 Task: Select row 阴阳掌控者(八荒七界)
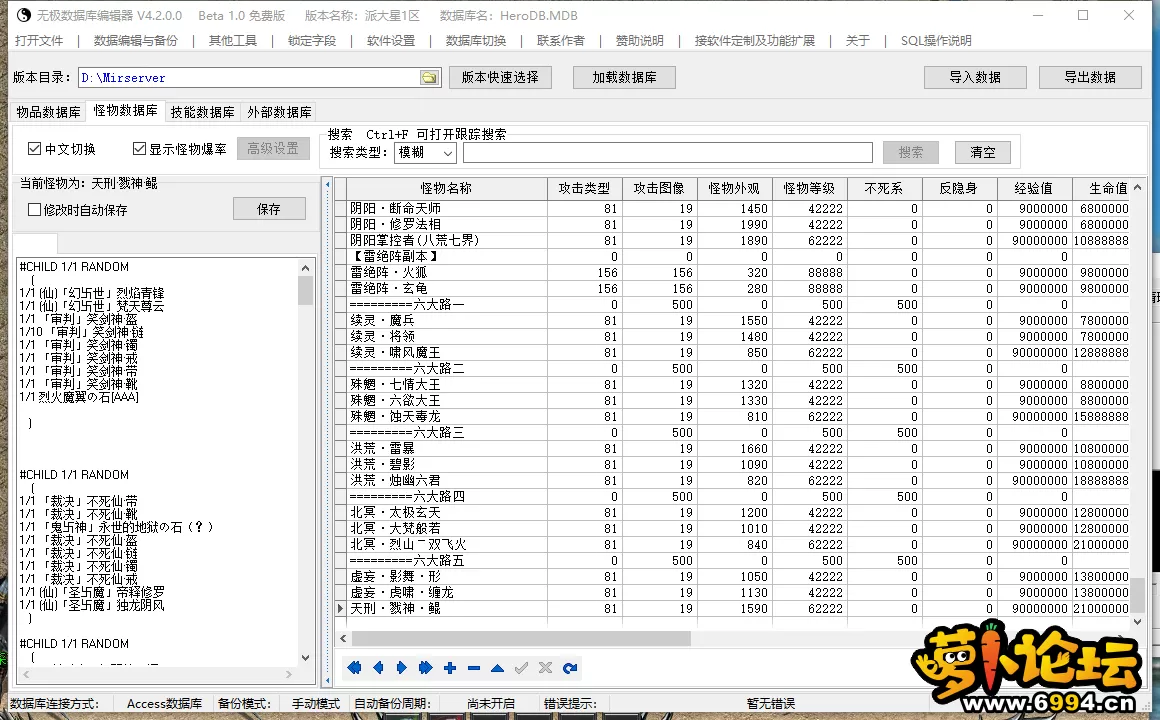(x=732, y=240)
